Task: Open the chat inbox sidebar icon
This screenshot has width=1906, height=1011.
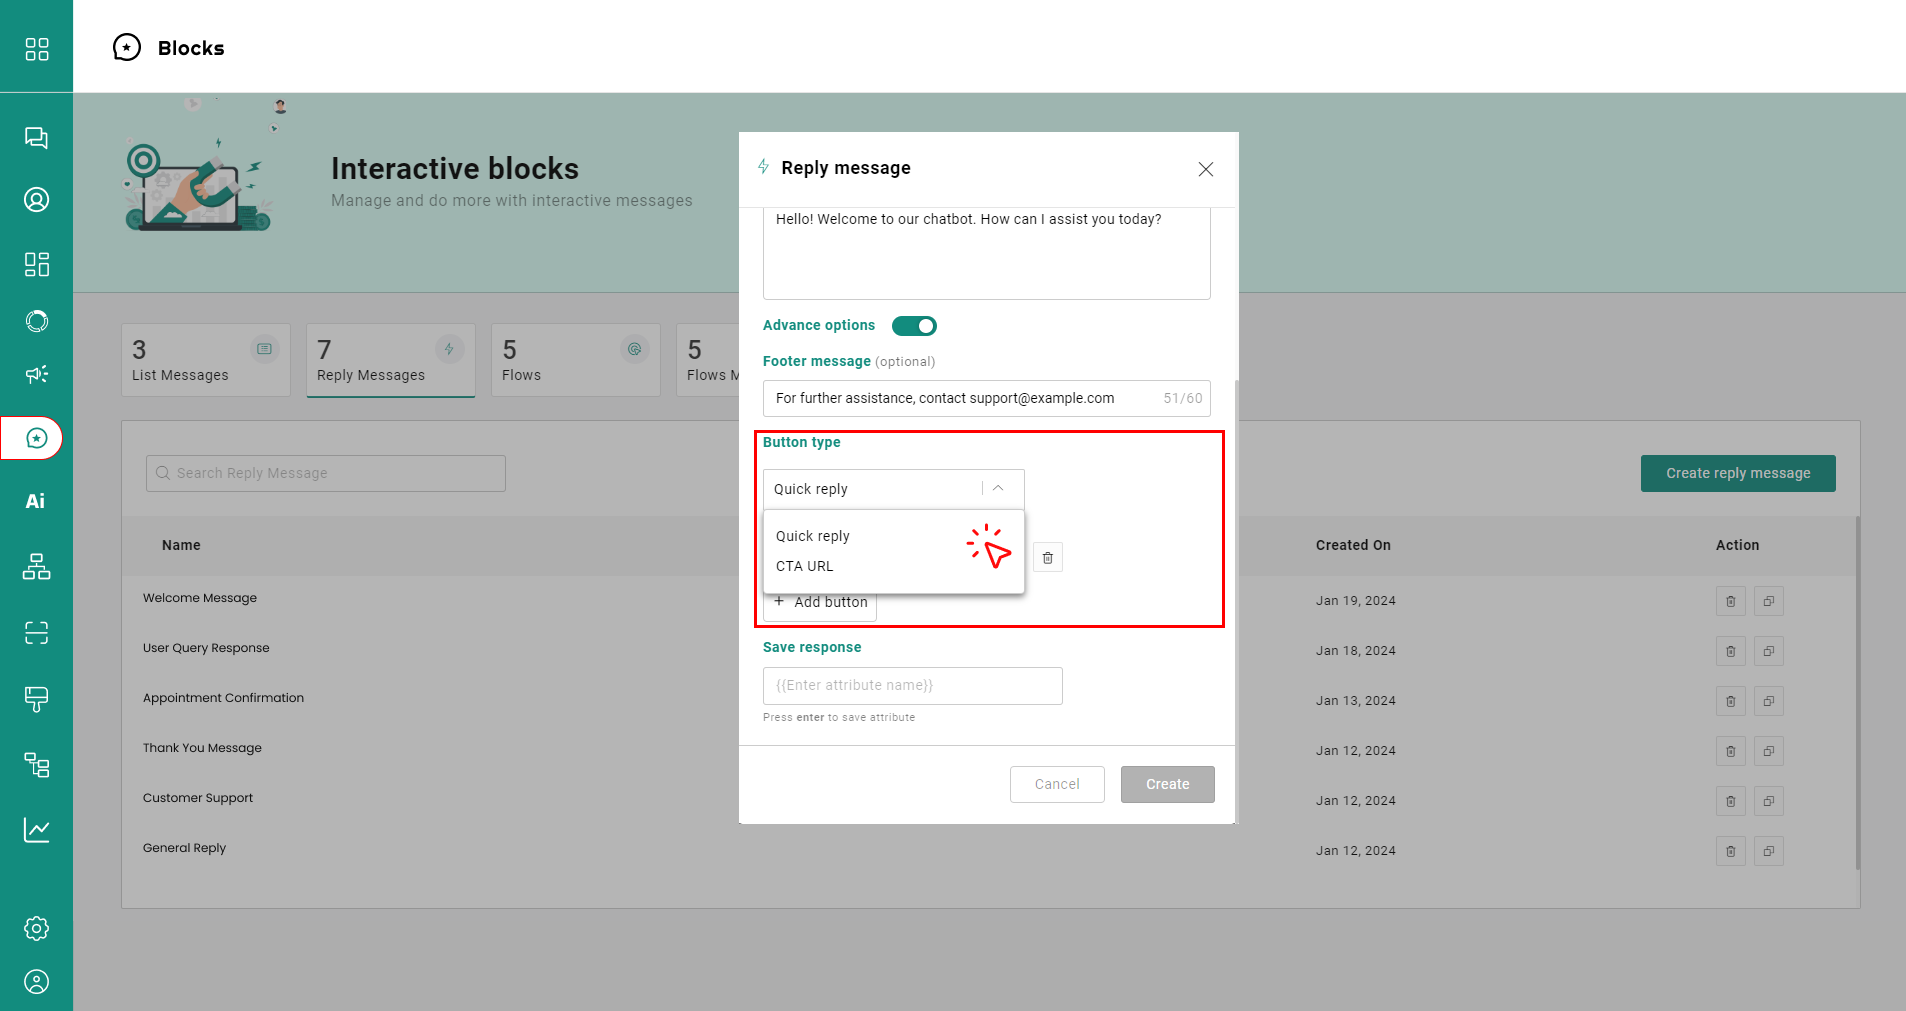Action: [x=36, y=138]
